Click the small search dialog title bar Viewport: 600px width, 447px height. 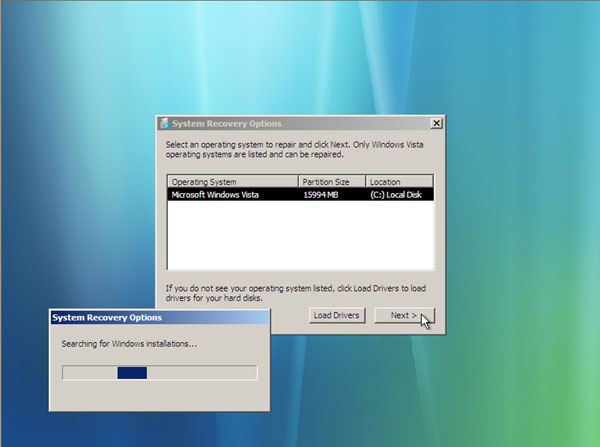pos(160,318)
